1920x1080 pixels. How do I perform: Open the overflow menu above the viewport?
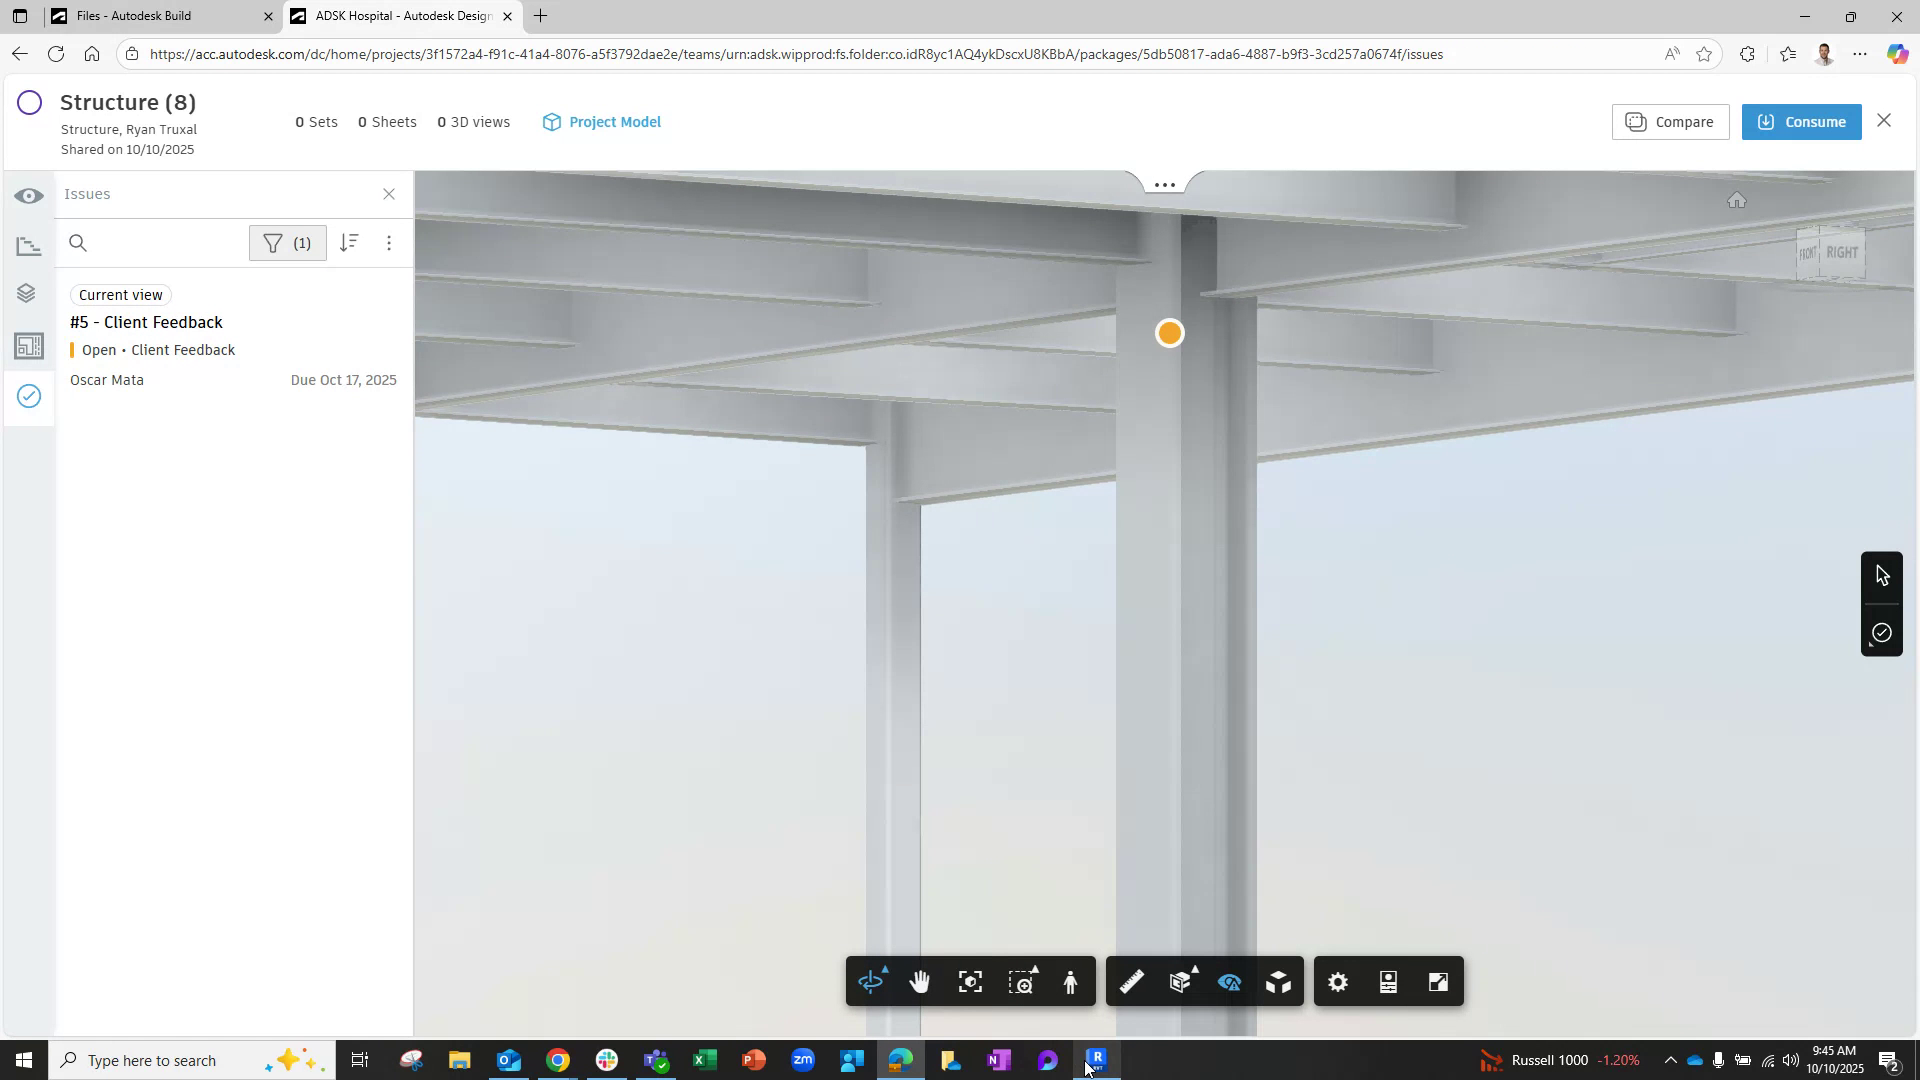(1163, 183)
